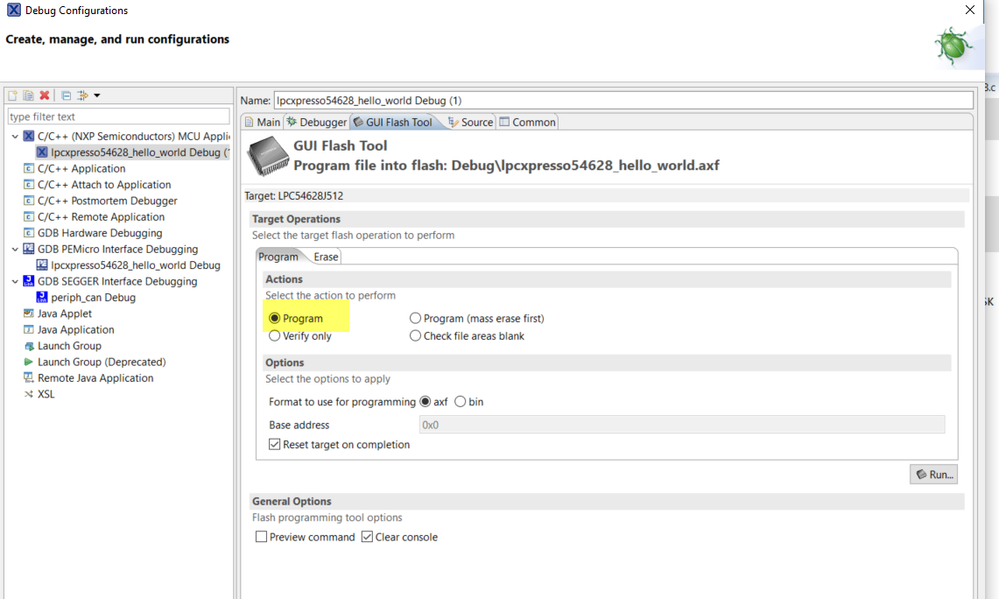Click the New launch configuration icon
Viewport: 999px width, 599px height.
coord(13,96)
